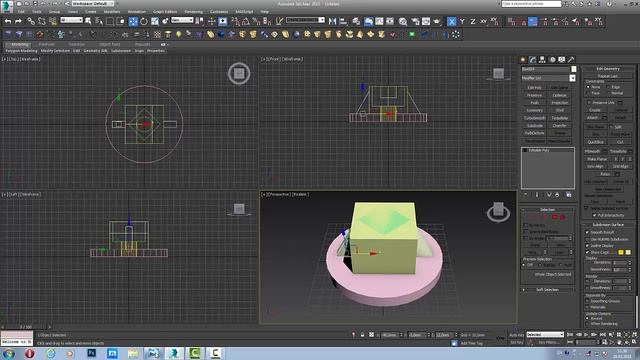Open Select by Name dialog icon

(99, 21)
